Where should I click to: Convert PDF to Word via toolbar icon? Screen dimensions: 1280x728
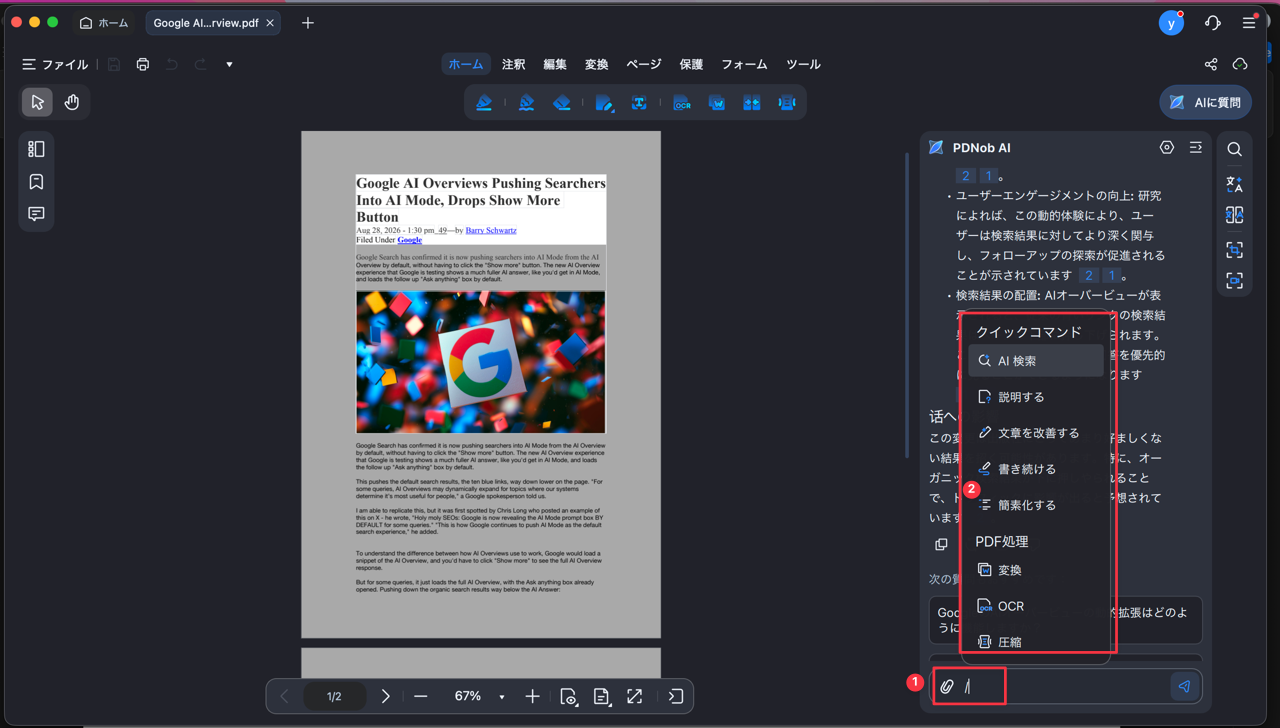click(717, 103)
